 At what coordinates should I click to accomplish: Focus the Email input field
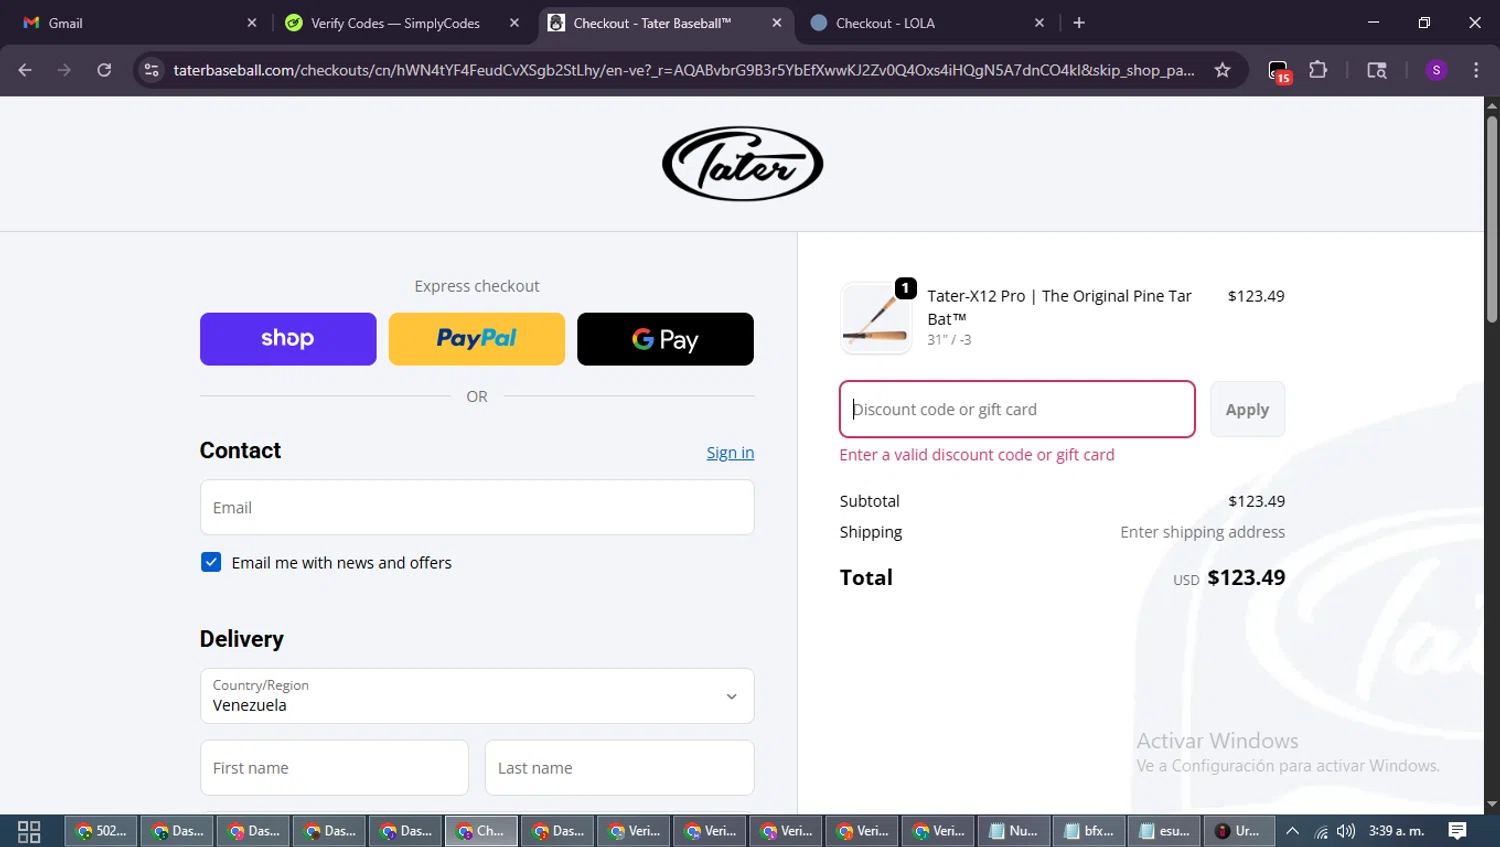[x=477, y=507]
